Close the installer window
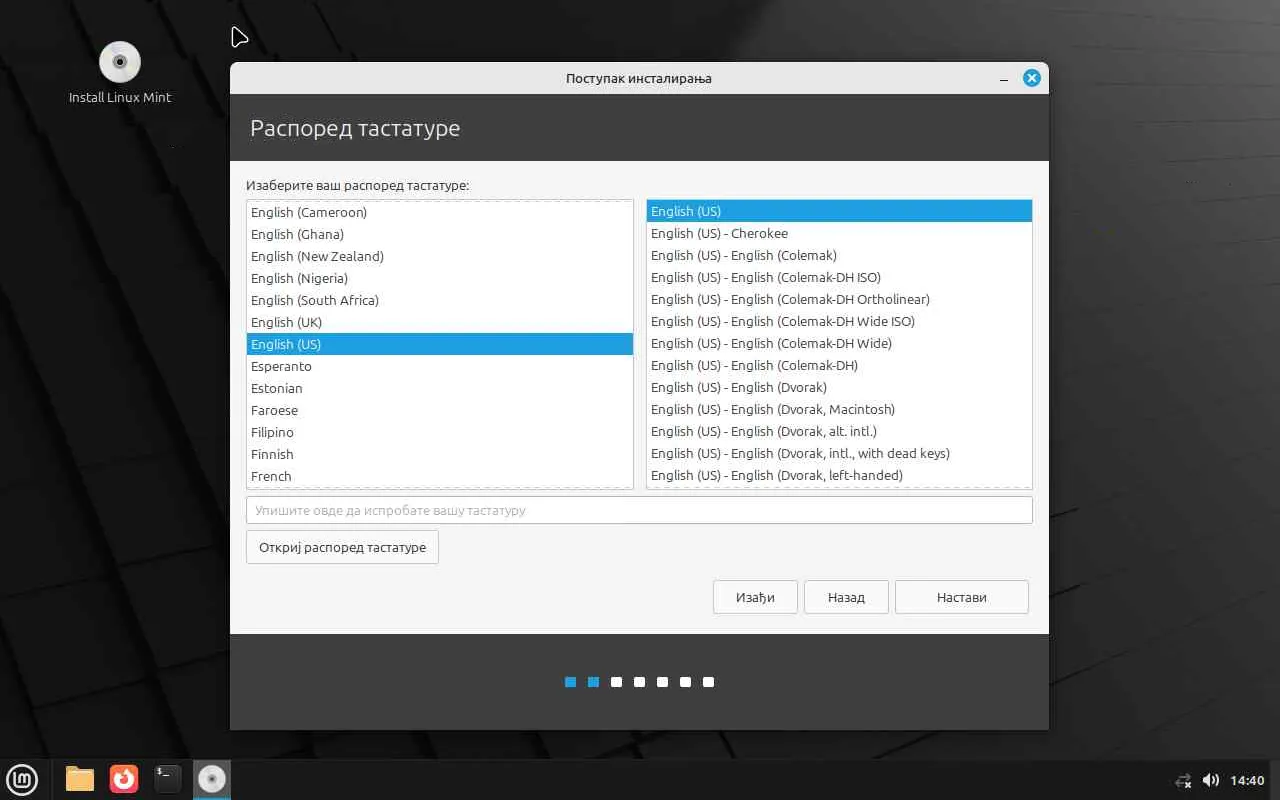The image size is (1280, 800). [x=1032, y=78]
